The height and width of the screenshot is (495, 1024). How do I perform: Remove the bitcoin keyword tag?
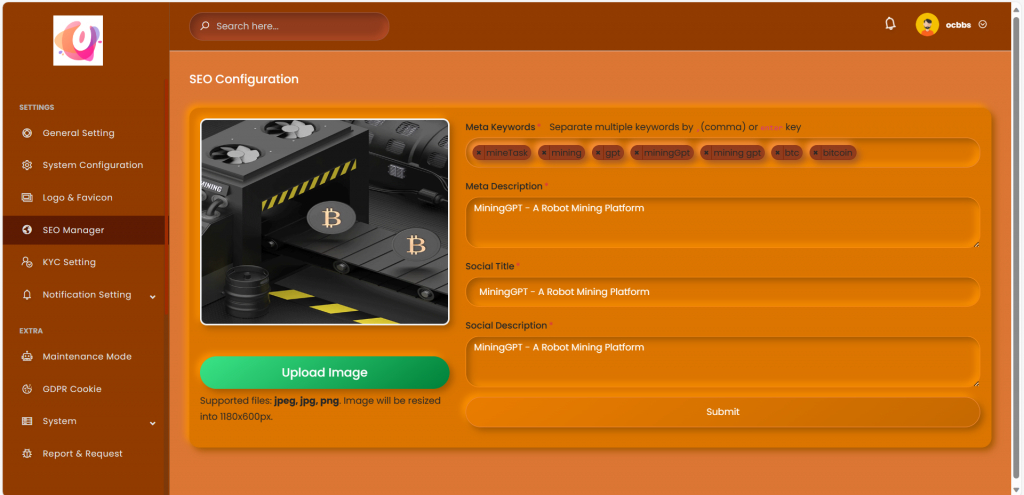tap(816, 153)
